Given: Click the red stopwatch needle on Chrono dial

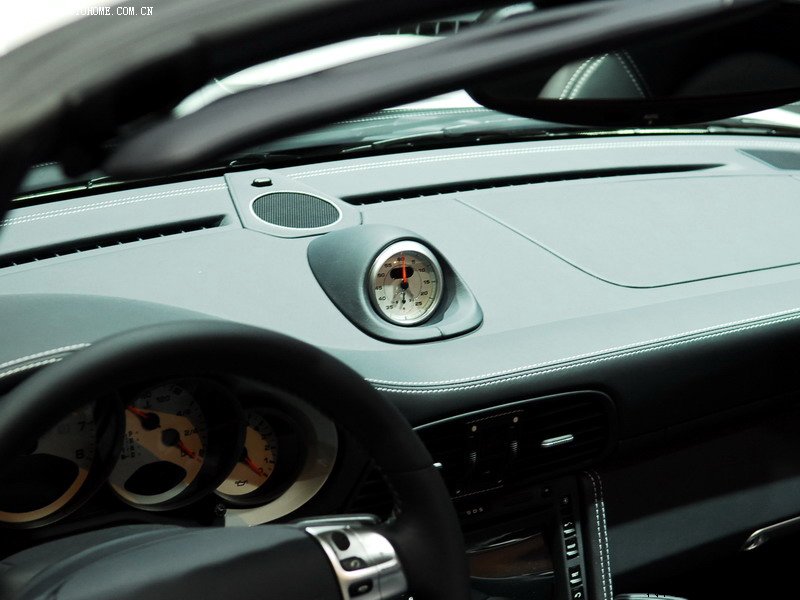Looking at the screenshot, I should pyautogui.click(x=404, y=270).
